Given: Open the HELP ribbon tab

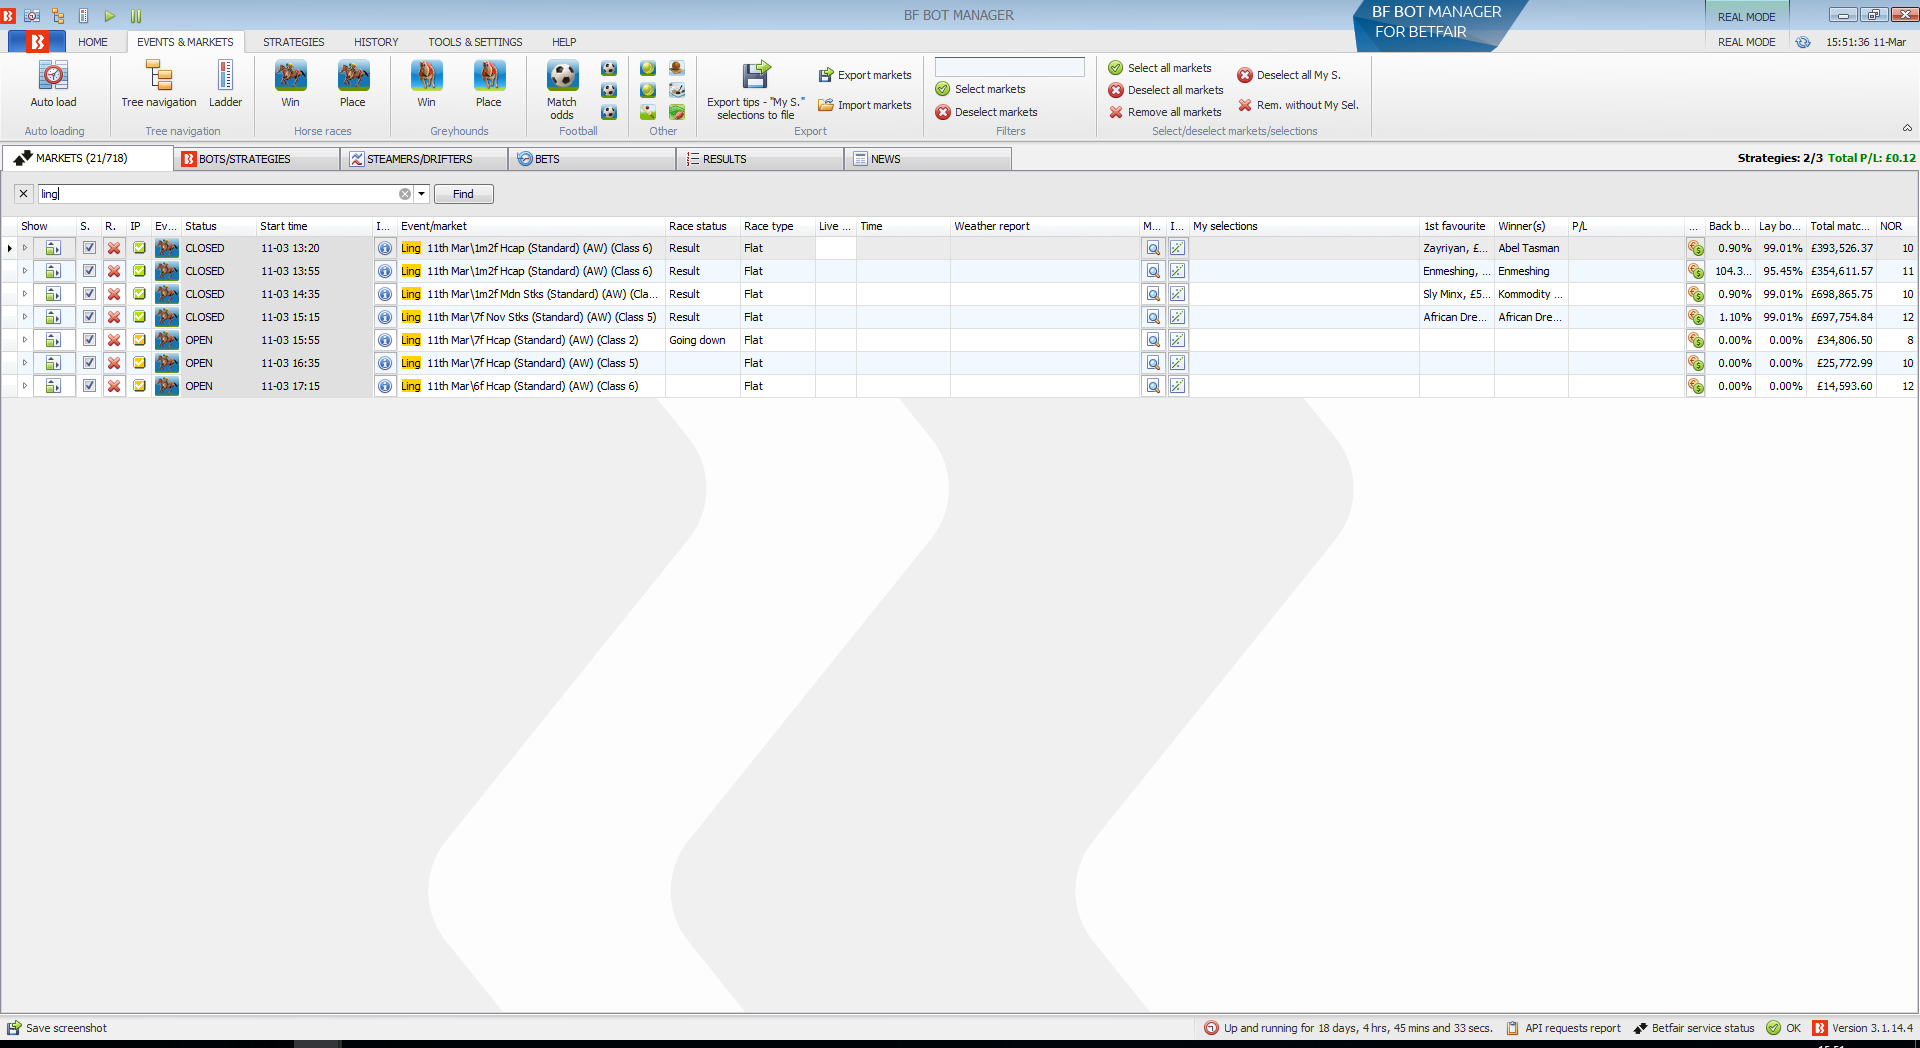Looking at the screenshot, I should point(564,42).
